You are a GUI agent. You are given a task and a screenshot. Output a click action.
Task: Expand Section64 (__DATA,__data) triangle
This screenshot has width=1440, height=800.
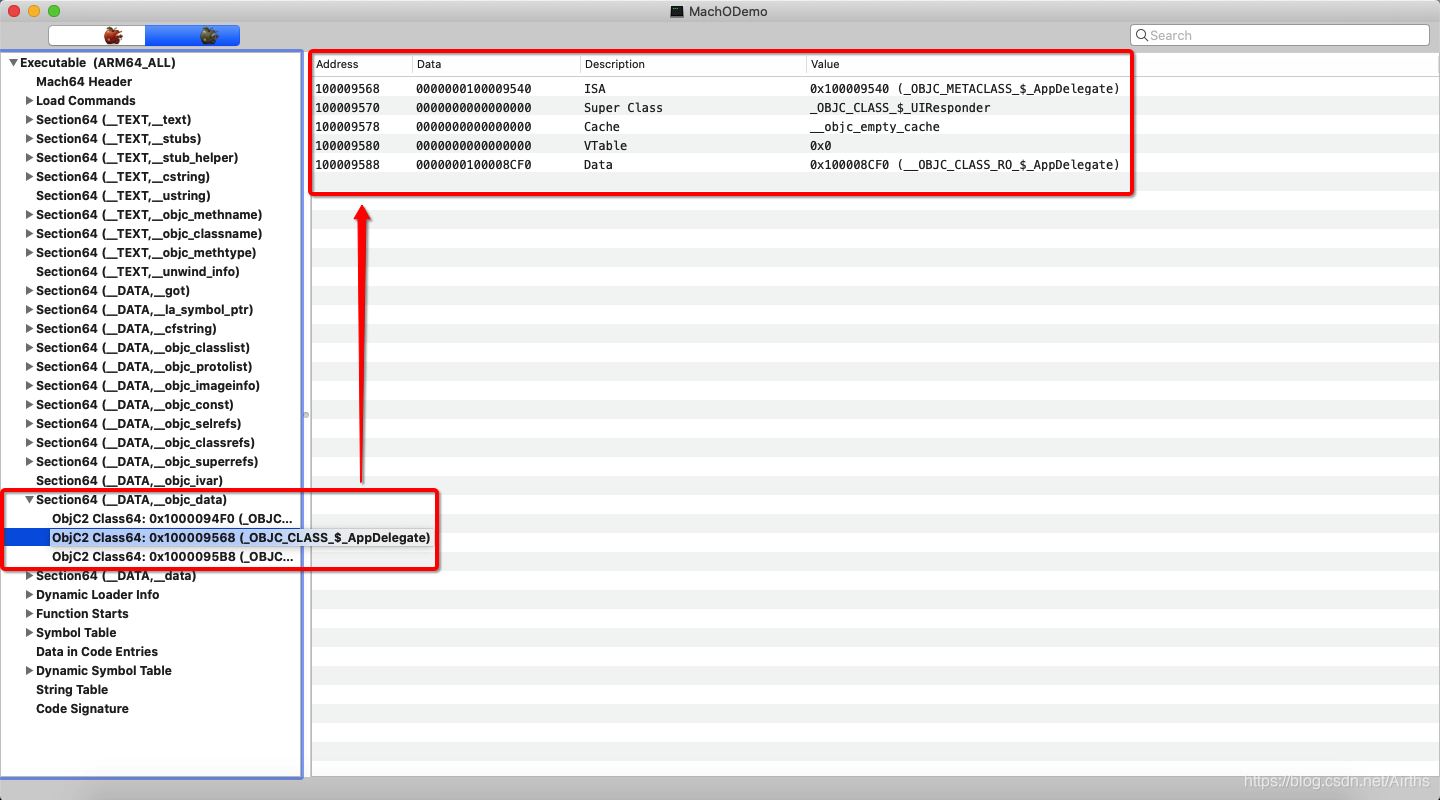pyautogui.click(x=29, y=576)
